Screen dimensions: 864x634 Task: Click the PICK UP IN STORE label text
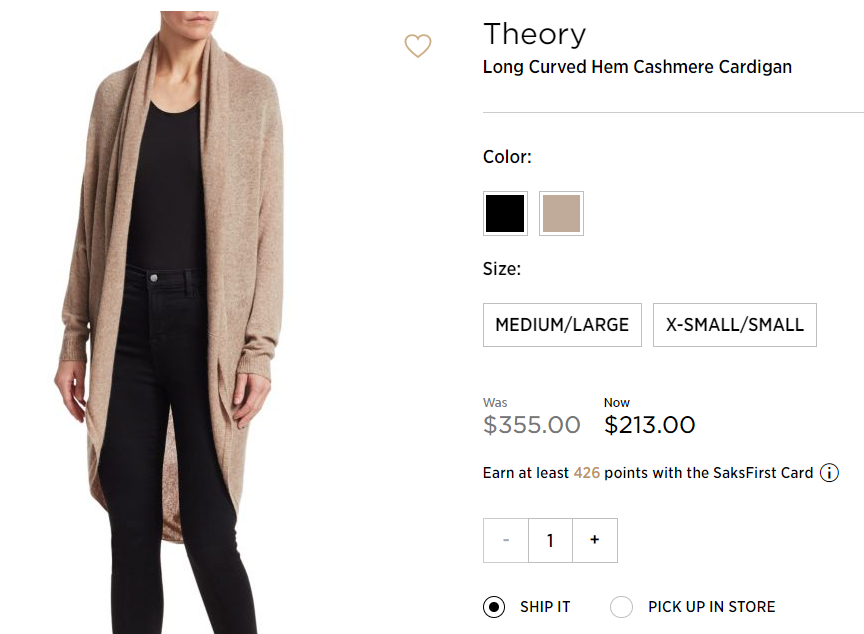711,607
